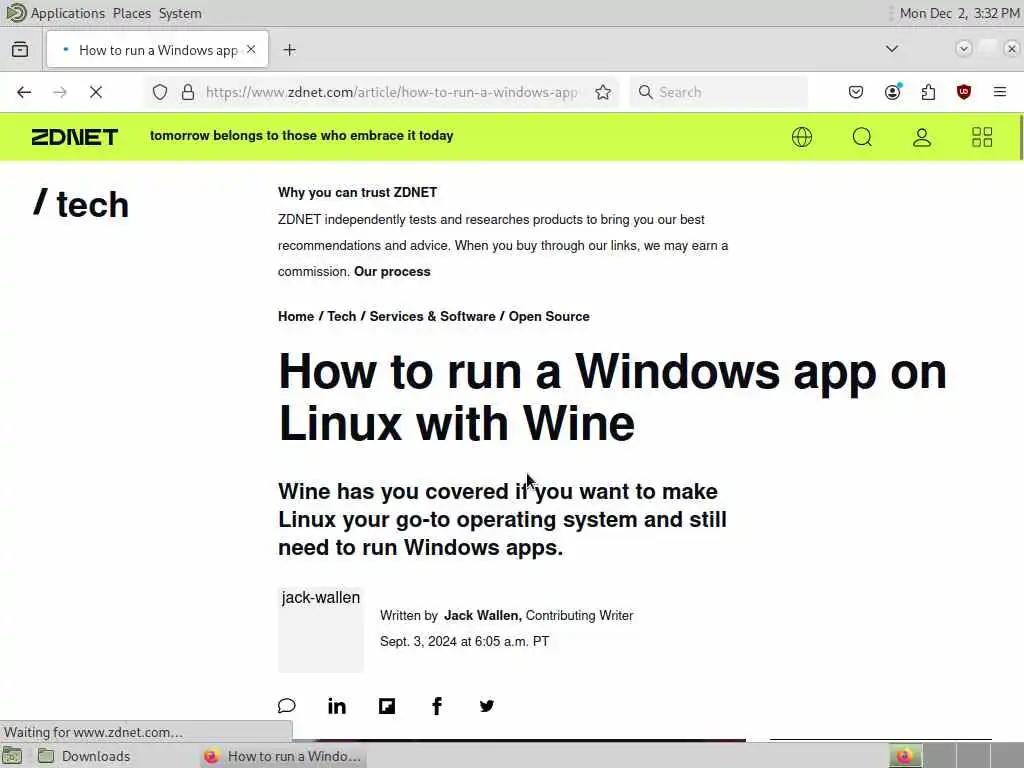Viewport: 1024px width, 768px height.
Task: Open the 'Our process' link
Action: pyautogui.click(x=392, y=272)
